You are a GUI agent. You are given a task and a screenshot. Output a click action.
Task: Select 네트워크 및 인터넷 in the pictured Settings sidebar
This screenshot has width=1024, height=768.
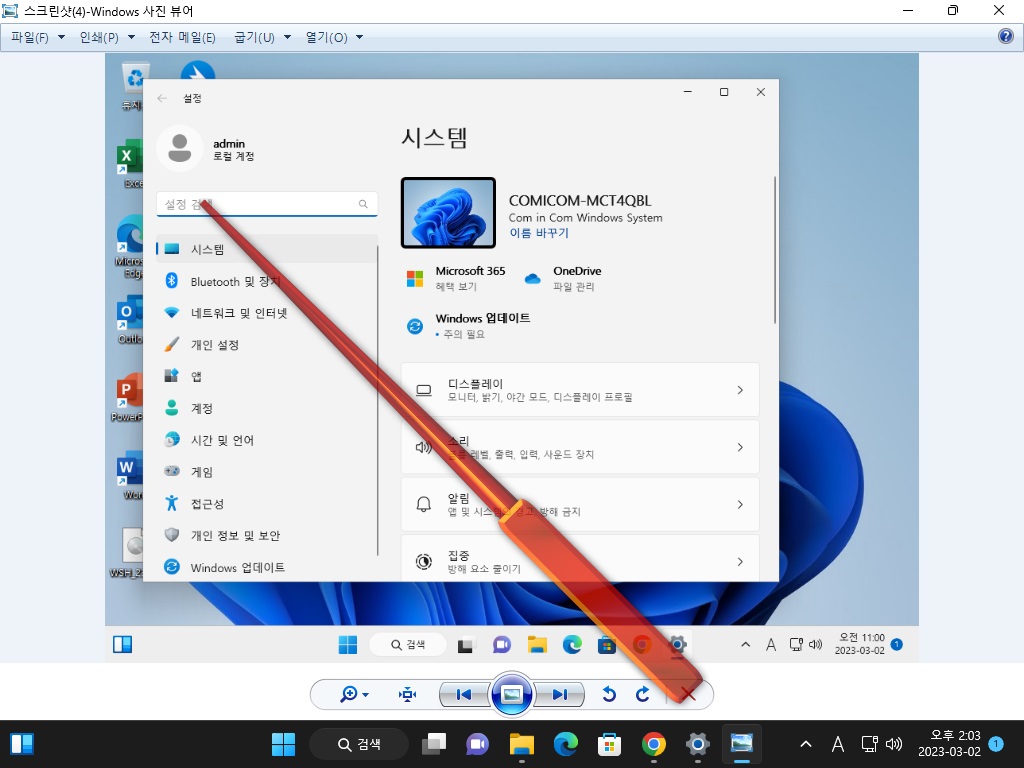click(x=266, y=313)
